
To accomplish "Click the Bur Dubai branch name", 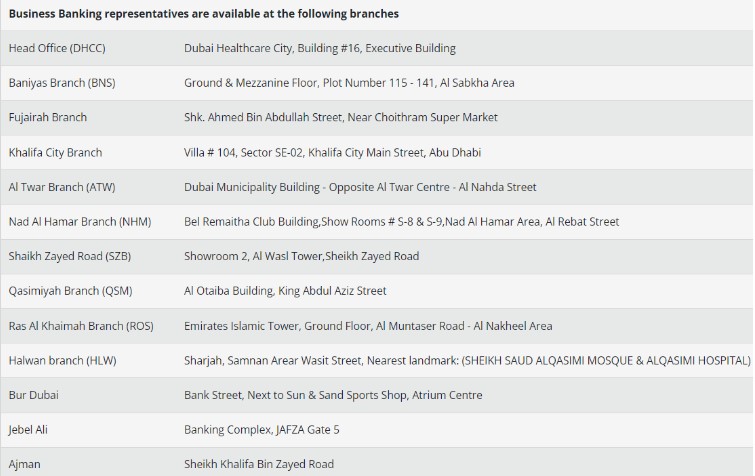I will (34, 395).
